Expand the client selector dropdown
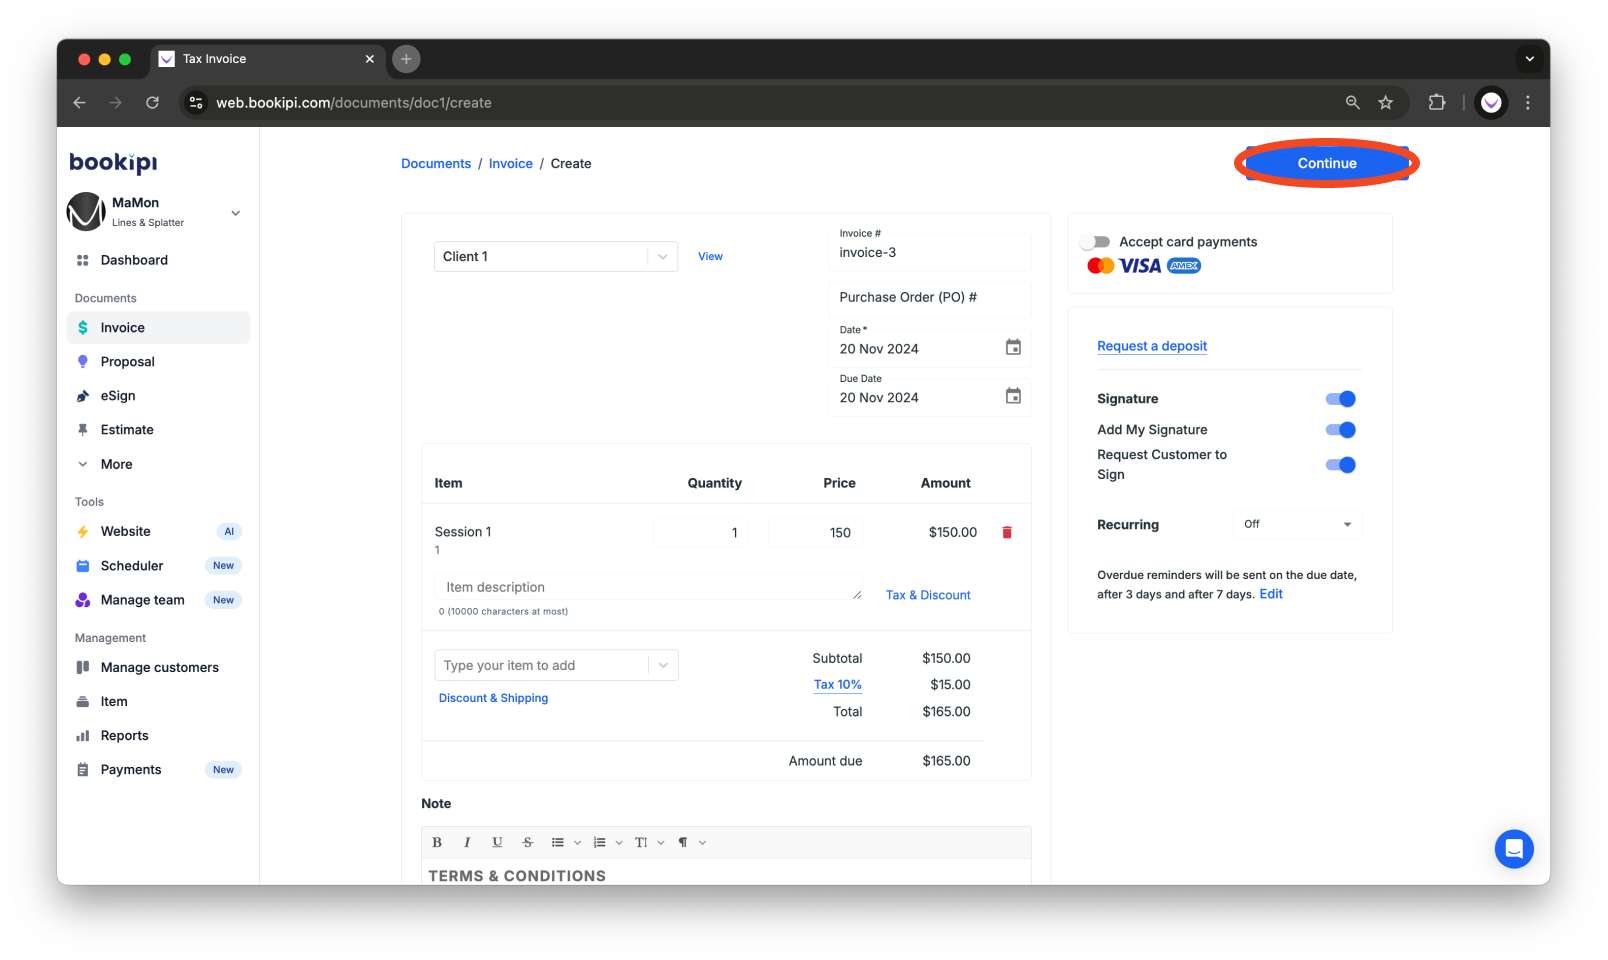The width and height of the screenshot is (1608, 960). click(x=662, y=256)
